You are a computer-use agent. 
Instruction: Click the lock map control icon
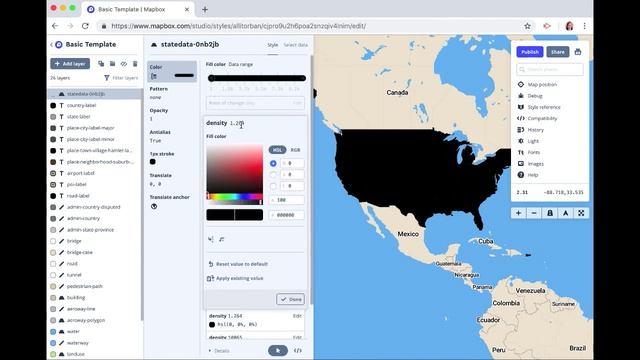point(550,213)
